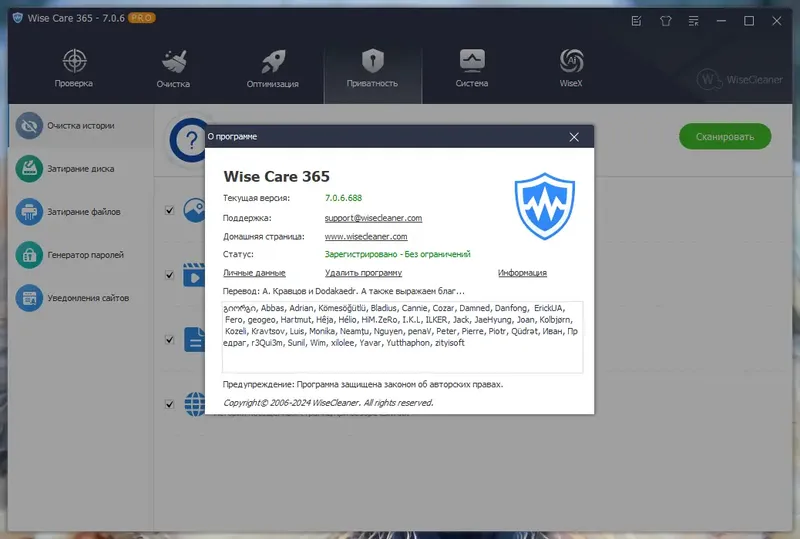Open the Оптимизация rocket tab
Viewport: 800px width, 539px height.
coord(273,69)
